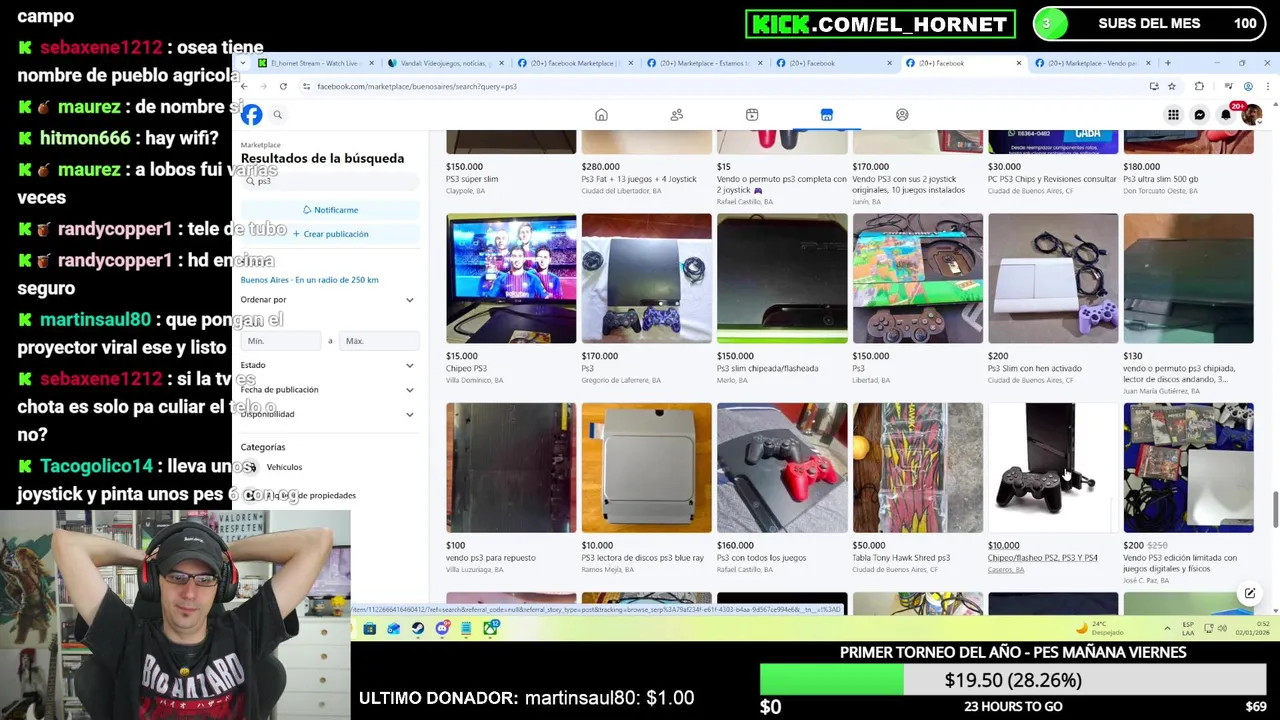Click the Marketplace search box containing ps3
The height and width of the screenshot is (720, 1280).
(x=329, y=181)
